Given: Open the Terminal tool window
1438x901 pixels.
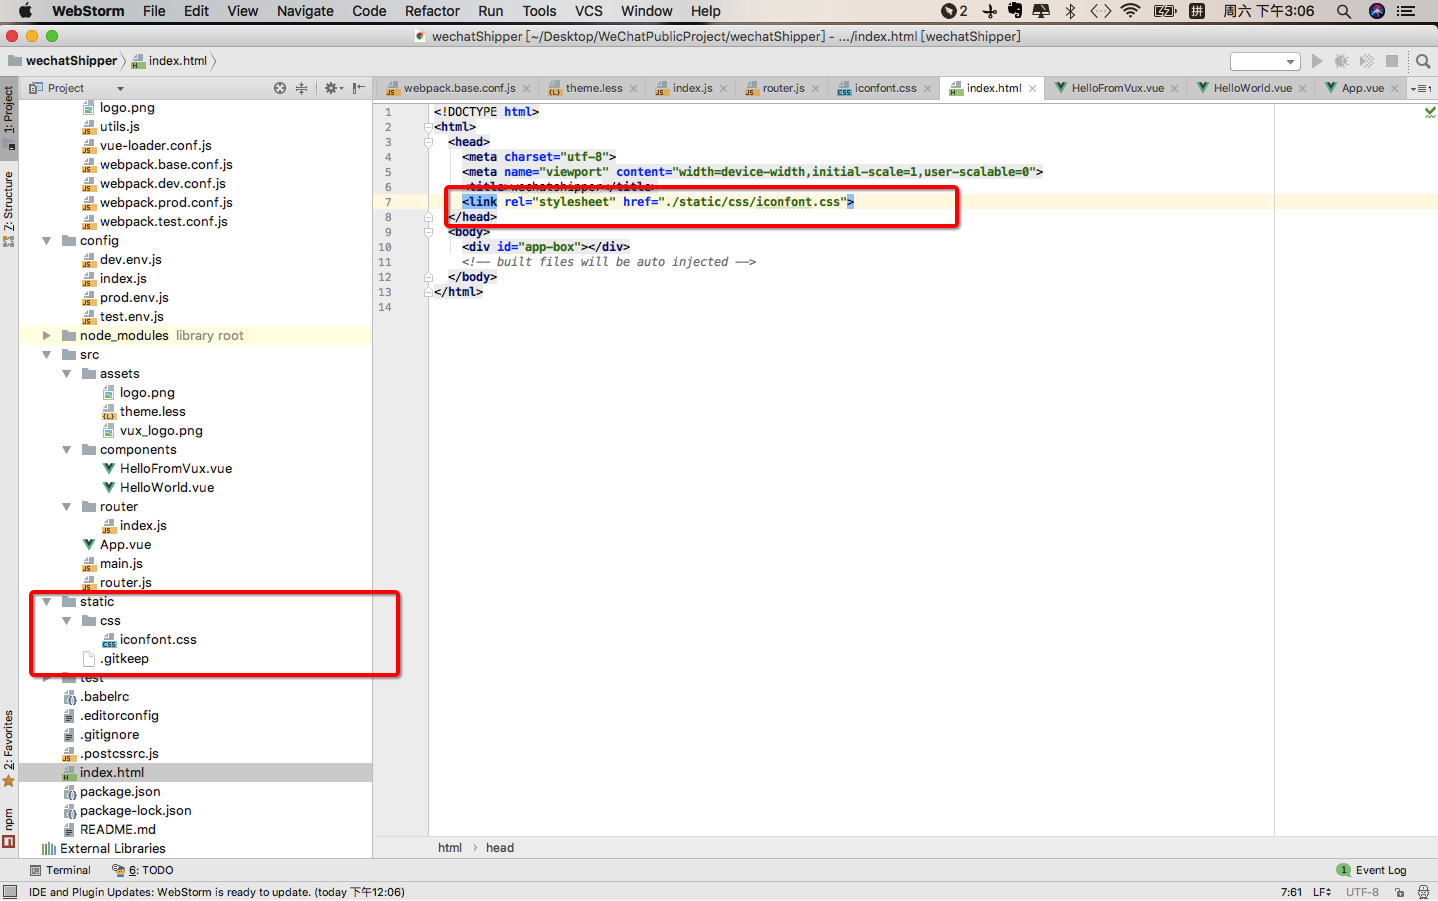Looking at the screenshot, I should (x=60, y=870).
